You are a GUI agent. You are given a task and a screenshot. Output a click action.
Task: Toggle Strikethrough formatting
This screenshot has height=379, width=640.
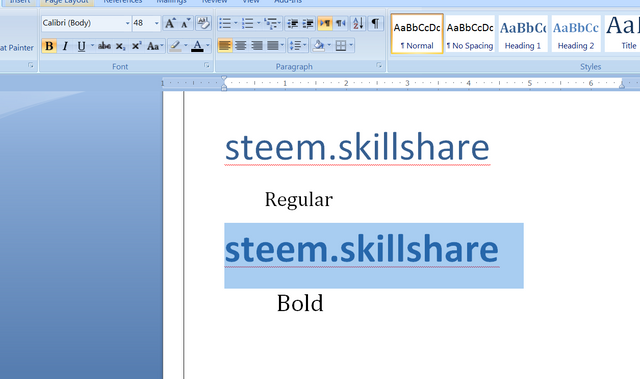click(x=104, y=46)
